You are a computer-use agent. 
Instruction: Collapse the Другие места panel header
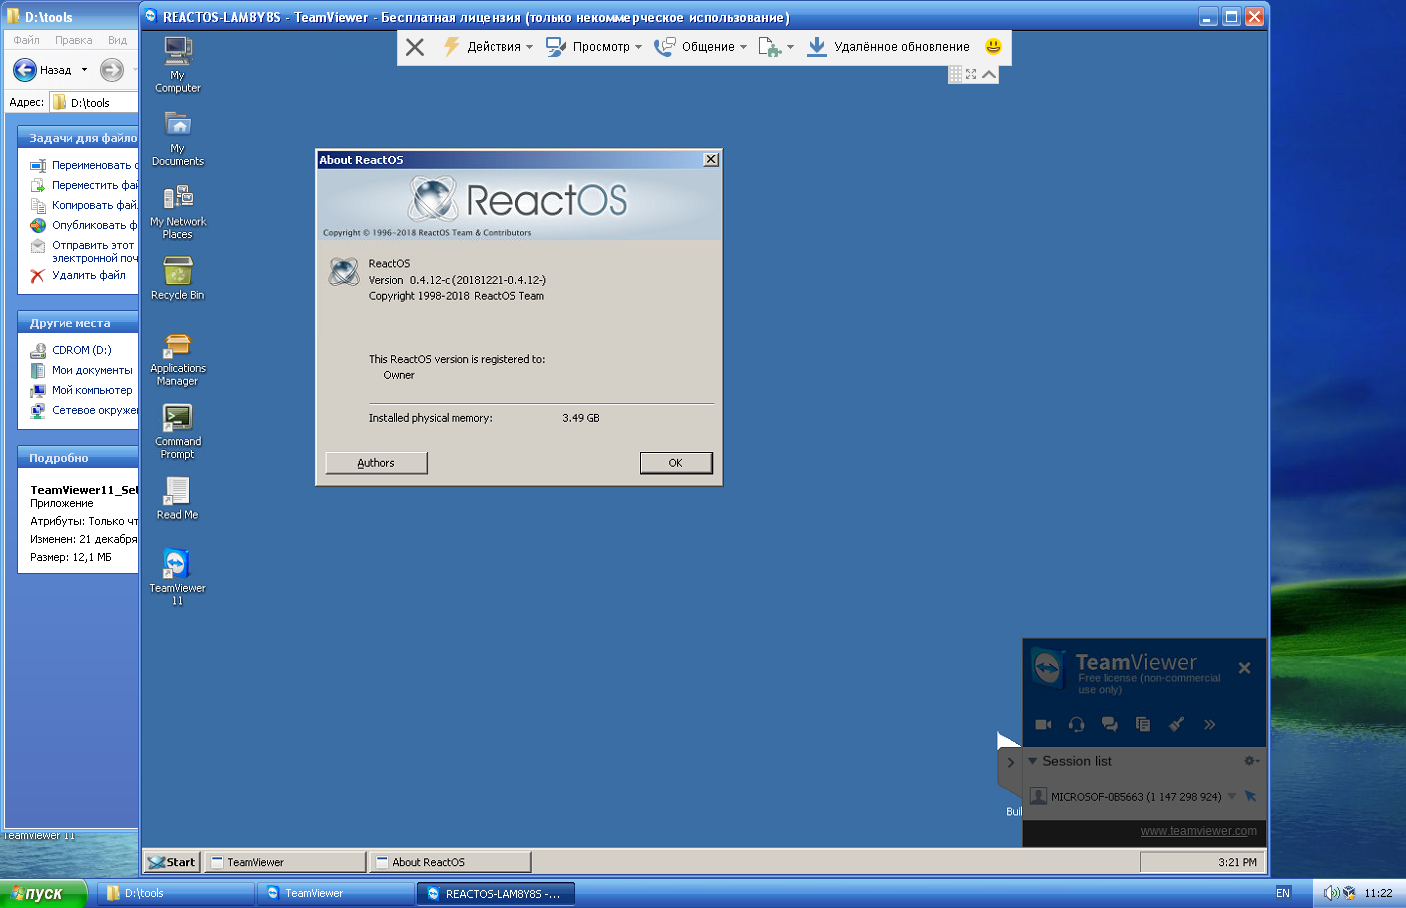pos(78,322)
